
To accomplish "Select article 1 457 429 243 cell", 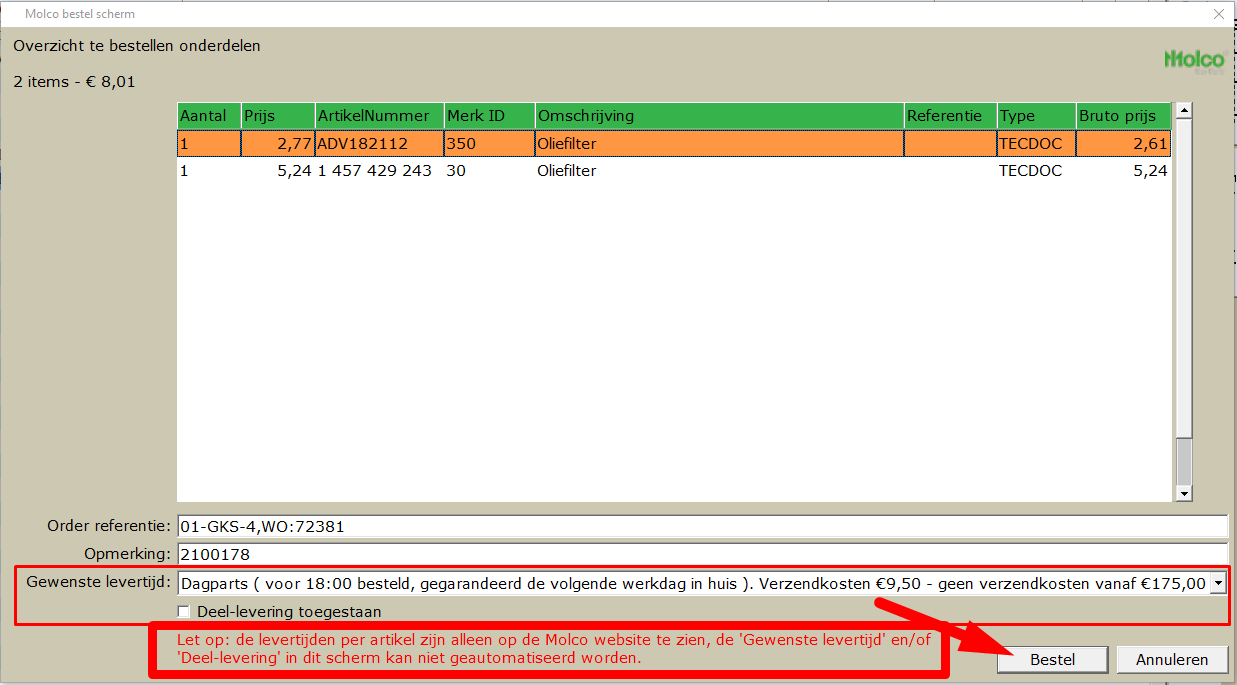I will [379, 171].
